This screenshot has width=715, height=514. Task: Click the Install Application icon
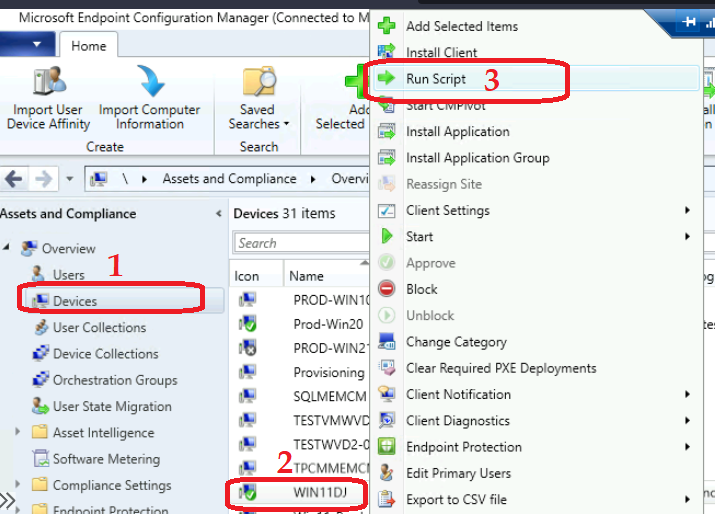386,131
